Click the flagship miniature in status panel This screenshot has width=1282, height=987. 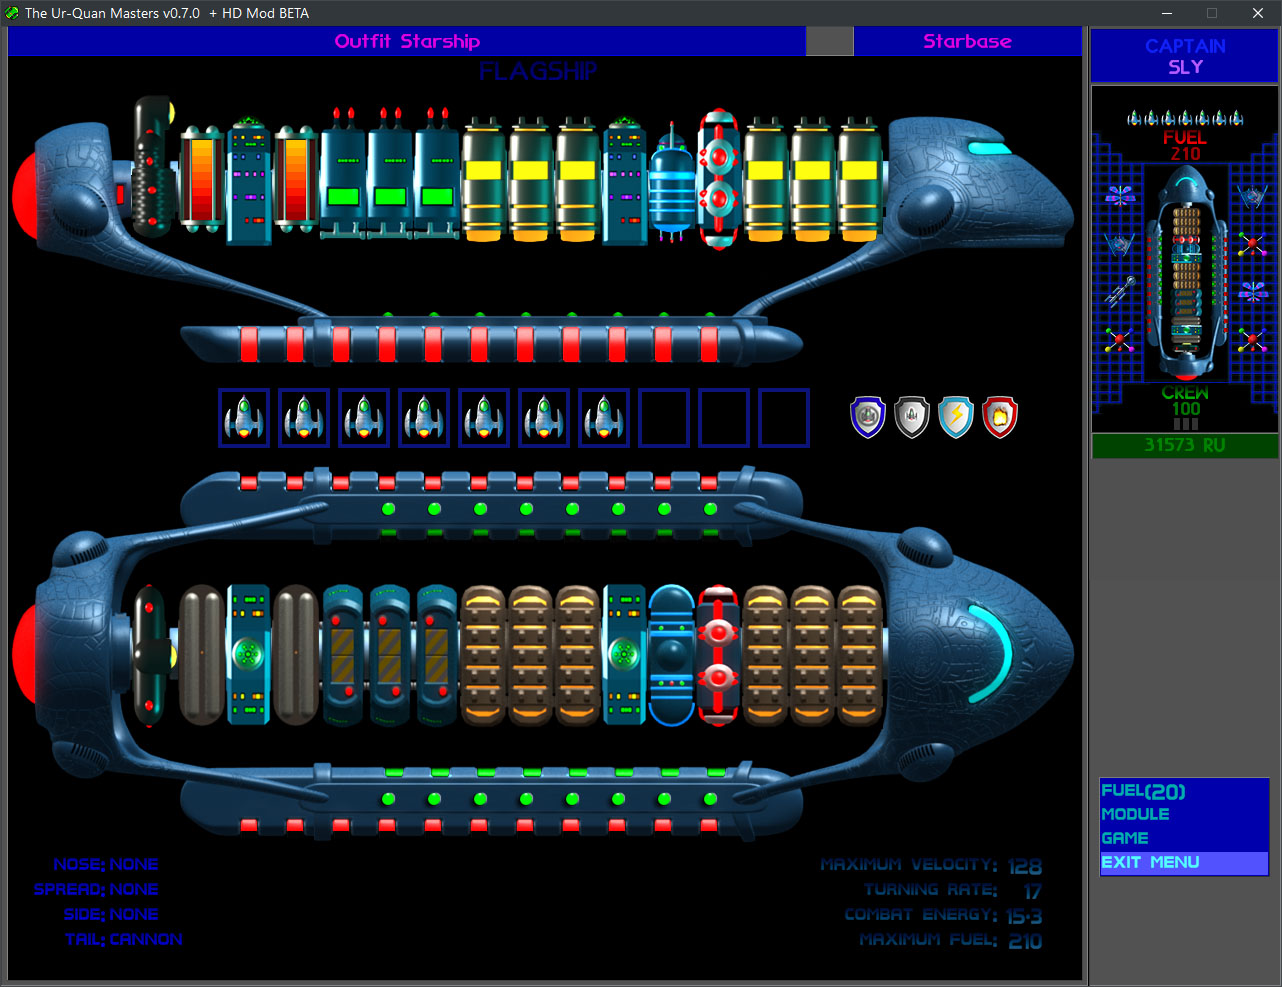(1186, 273)
